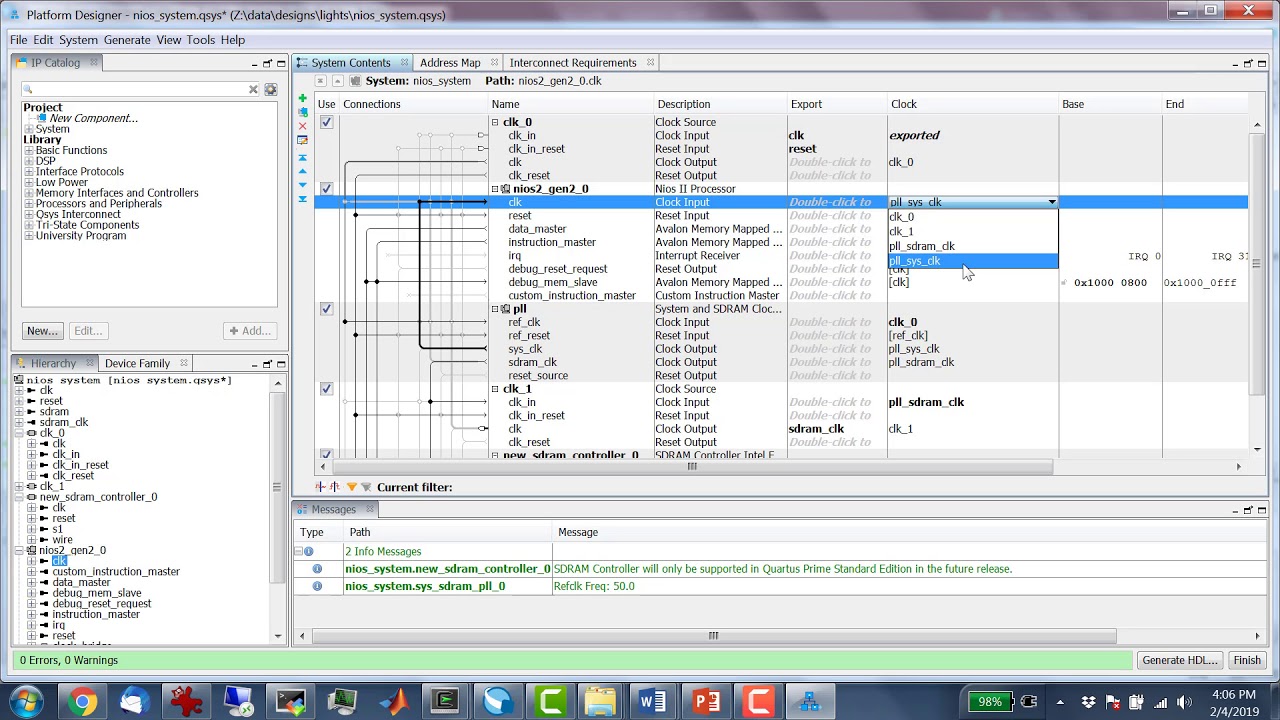Select clk_0 from the clock dropdown list
Screen dimensions: 1280x720
[972, 217]
